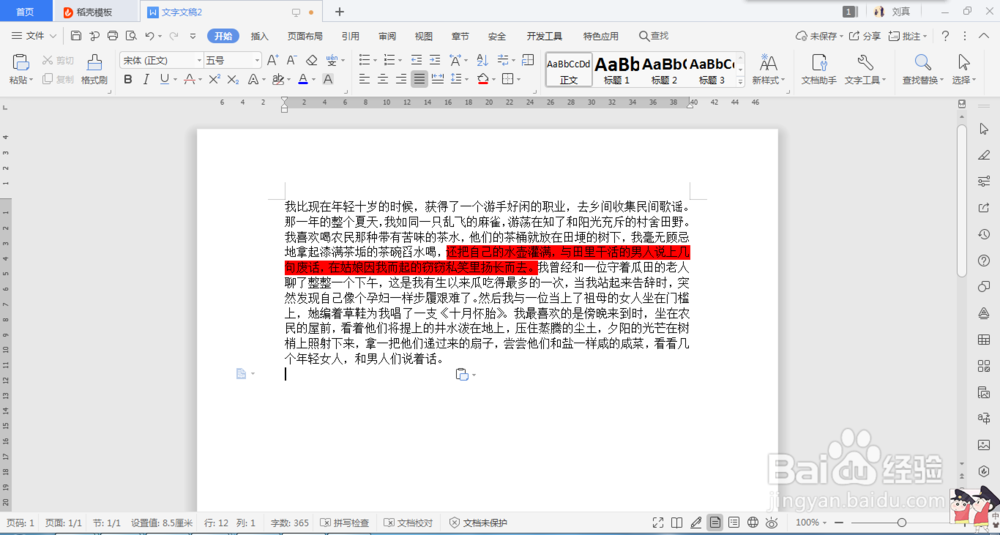Image resolution: width=1000 pixels, height=535 pixels.
Task: Apply the 标题 2 heading style
Action: [664, 70]
